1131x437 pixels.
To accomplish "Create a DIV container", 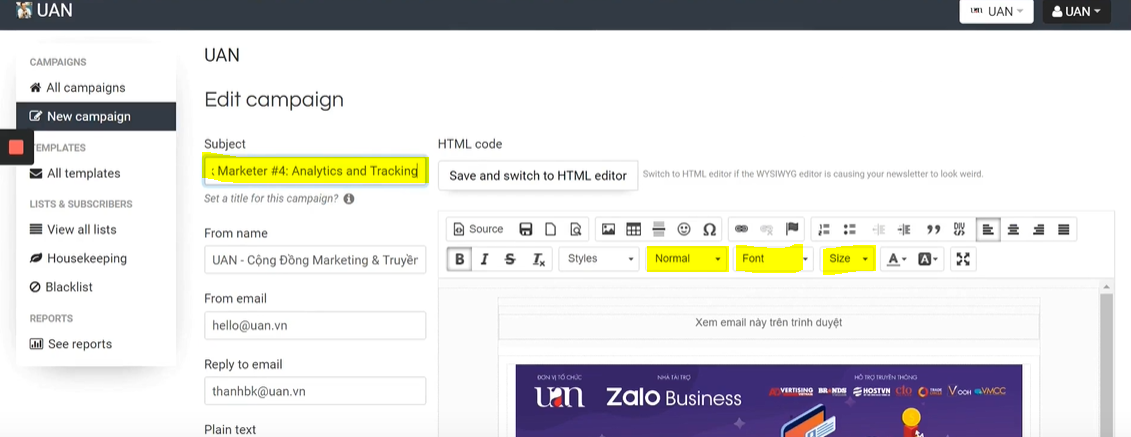I will click(x=959, y=229).
